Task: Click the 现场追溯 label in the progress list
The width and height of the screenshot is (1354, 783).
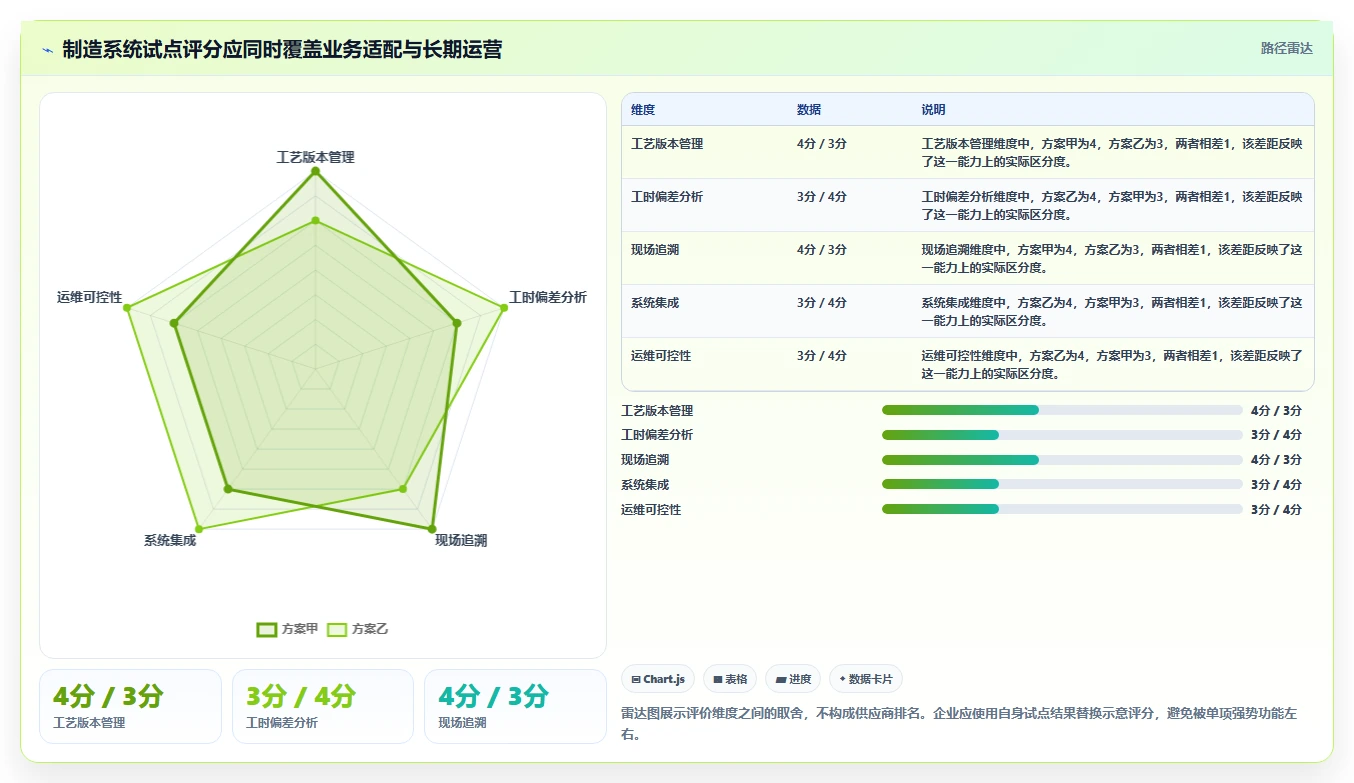Action: coord(645,460)
